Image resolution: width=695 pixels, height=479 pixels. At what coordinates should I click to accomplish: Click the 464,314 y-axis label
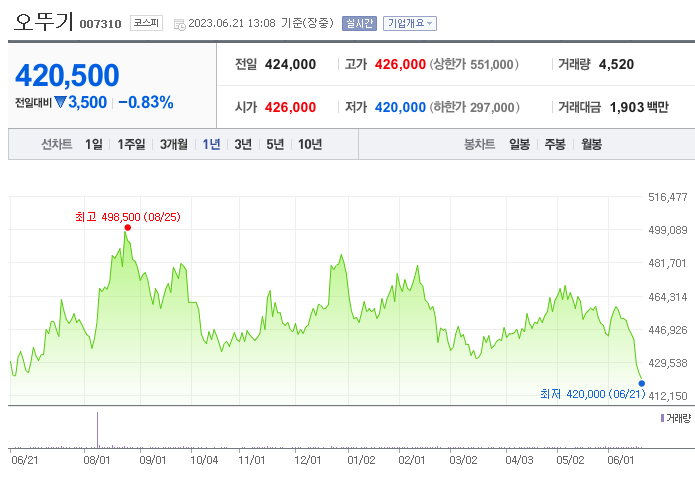tap(668, 297)
